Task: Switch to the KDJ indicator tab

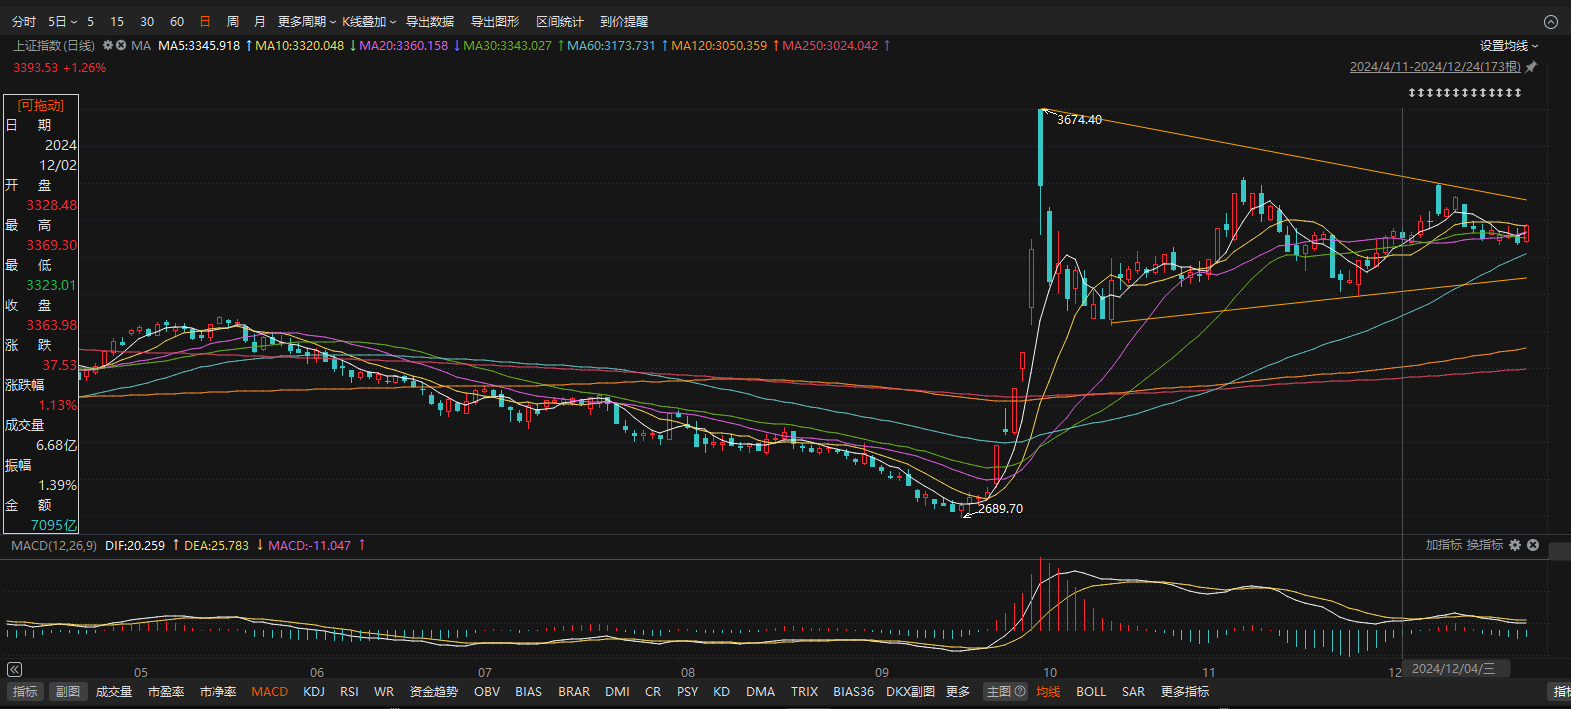Action: tap(314, 691)
